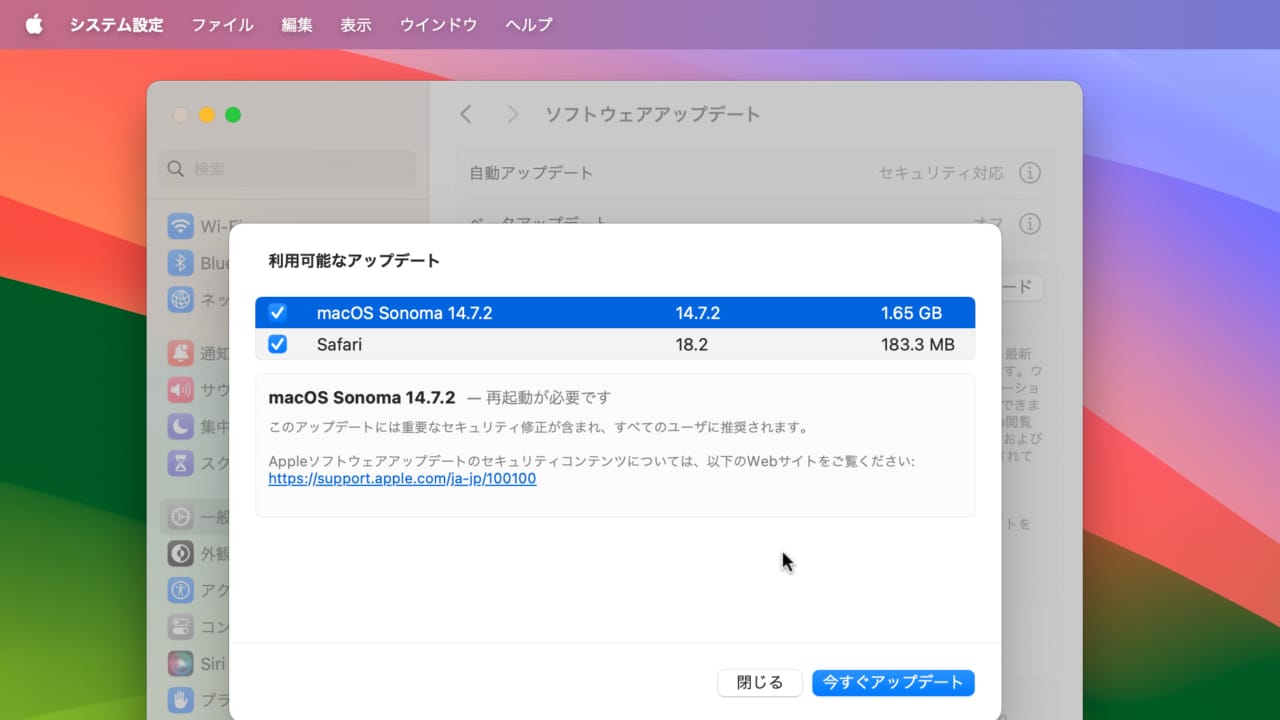Image resolution: width=1280 pixels, height=720 pixels.
Task: Click the 今すぐアップデート button
Action: [893, 683]
